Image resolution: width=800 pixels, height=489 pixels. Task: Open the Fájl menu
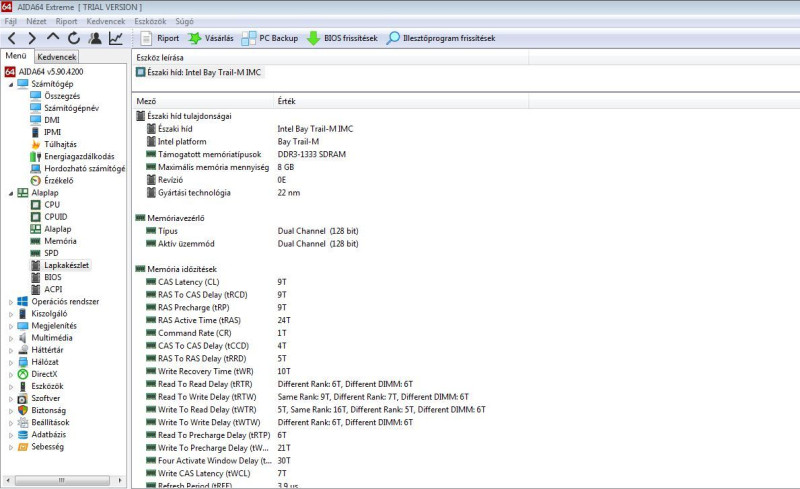(11, 21)
